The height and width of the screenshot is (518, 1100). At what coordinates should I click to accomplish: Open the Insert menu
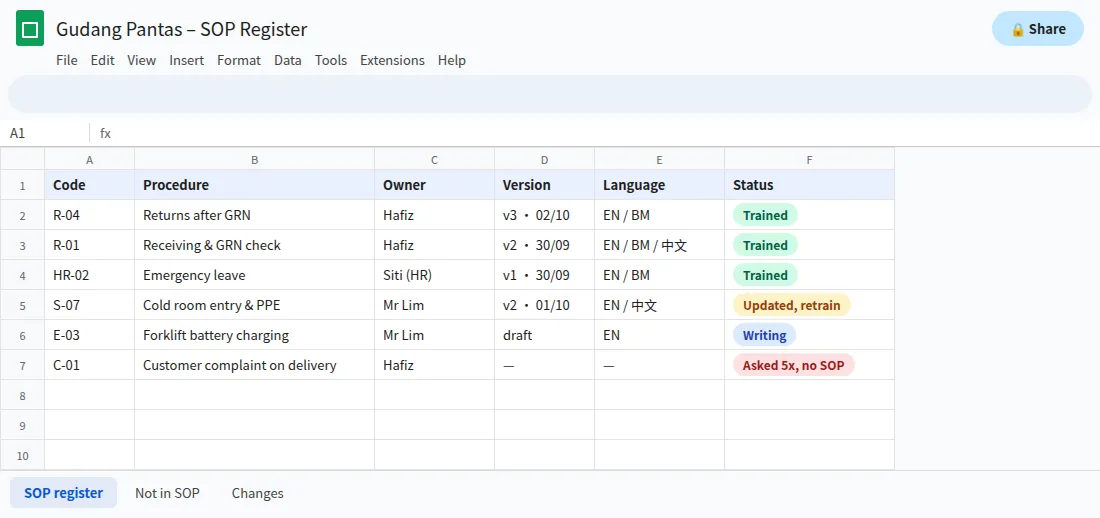pyautogui.click(x=187, y=60)
